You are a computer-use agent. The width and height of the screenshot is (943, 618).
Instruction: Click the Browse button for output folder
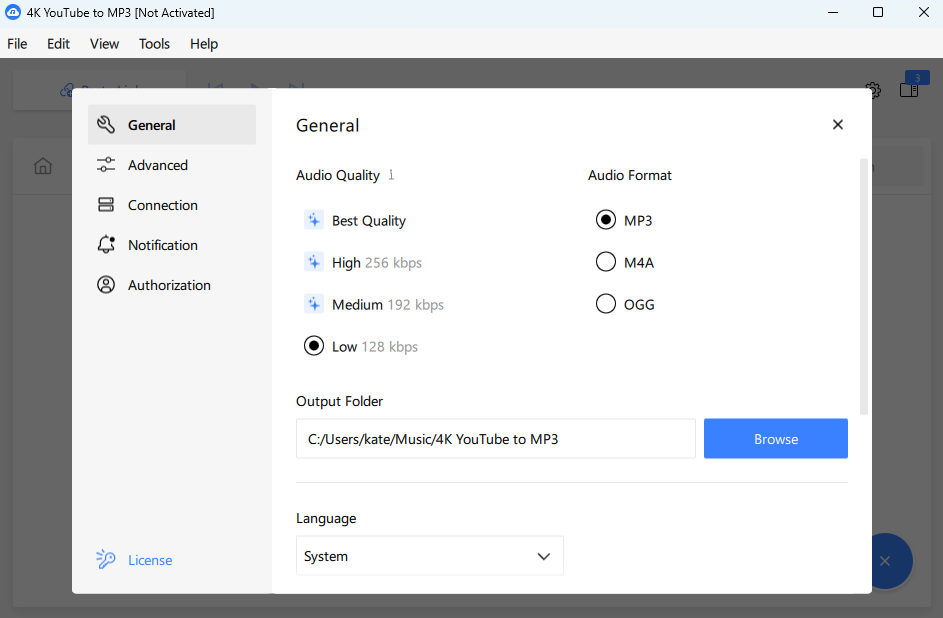pos(776,439)
